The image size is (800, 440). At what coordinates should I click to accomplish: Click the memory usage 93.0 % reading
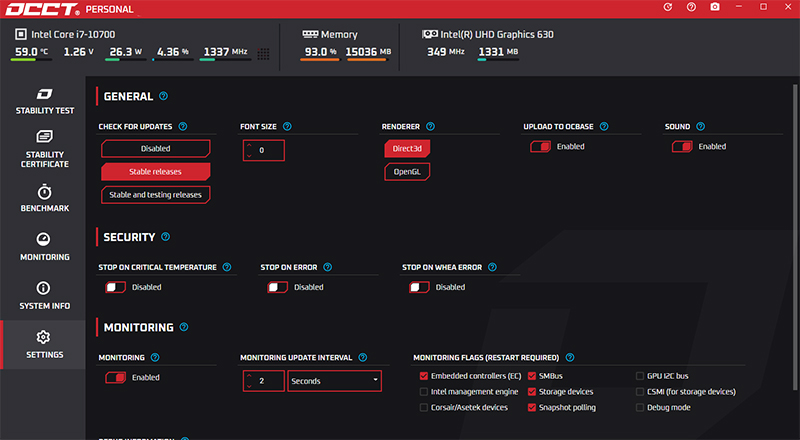(x=321, y=52)
